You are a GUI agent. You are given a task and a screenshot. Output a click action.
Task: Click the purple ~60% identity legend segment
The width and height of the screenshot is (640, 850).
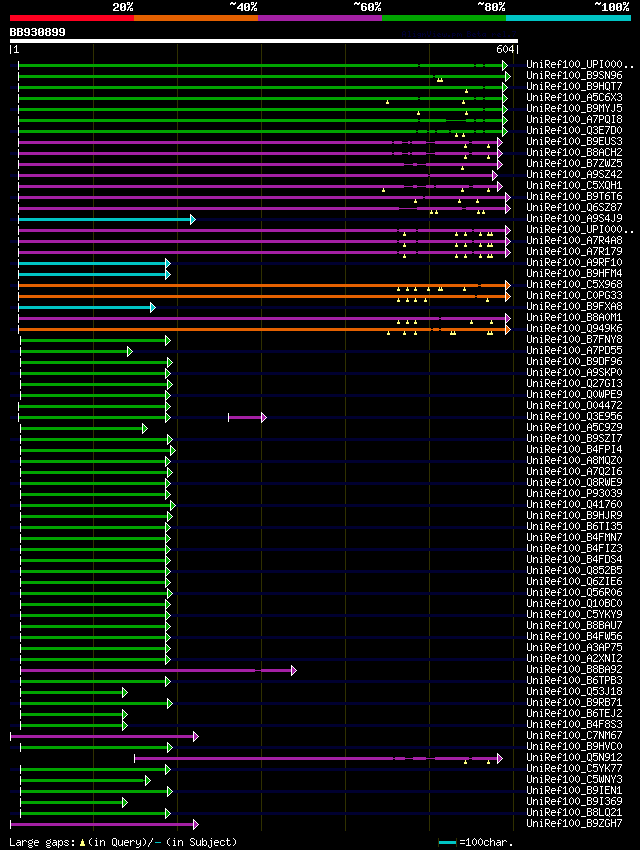point(320,18)
